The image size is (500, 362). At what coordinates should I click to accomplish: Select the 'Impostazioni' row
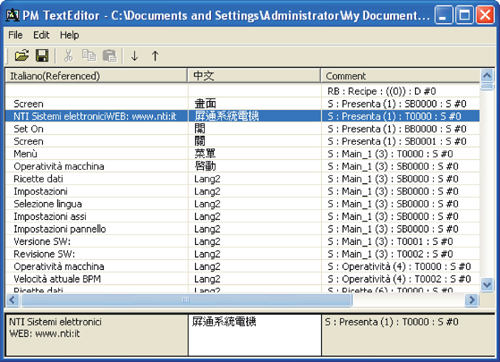[243, 191]
